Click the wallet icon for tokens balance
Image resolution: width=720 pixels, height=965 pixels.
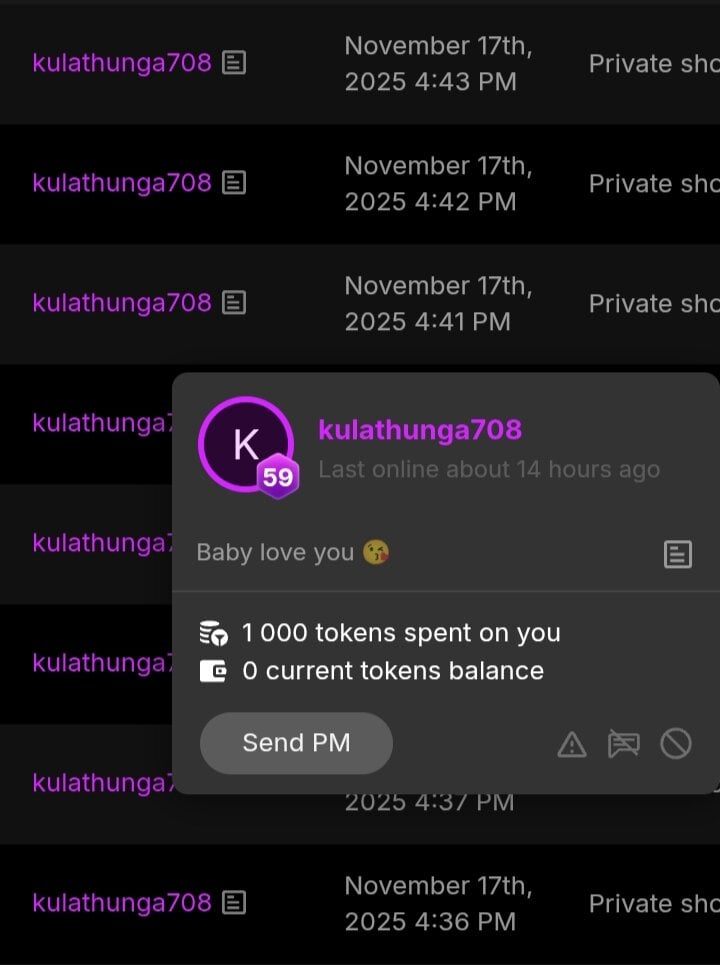[x=214, y=671]
